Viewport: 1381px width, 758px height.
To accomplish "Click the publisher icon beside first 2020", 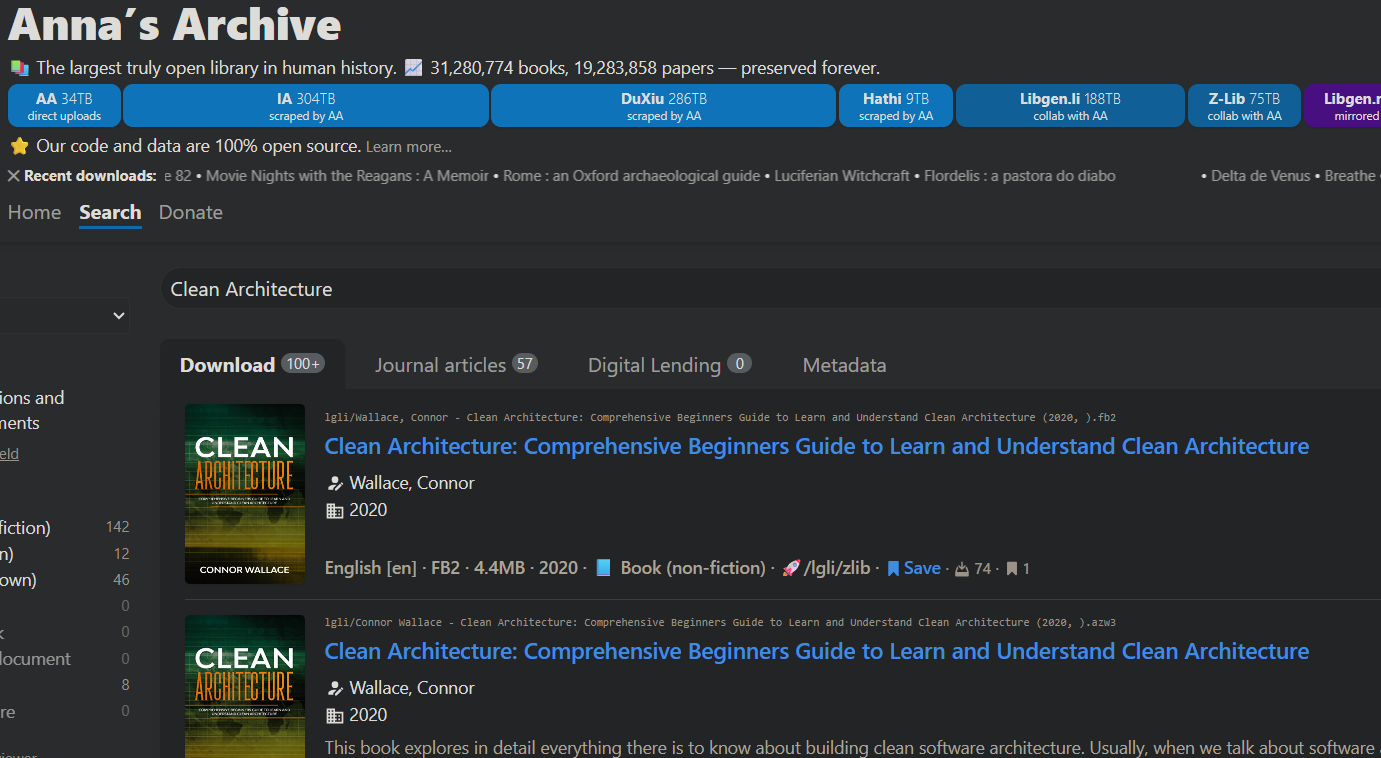I will (x=335, y=510).
